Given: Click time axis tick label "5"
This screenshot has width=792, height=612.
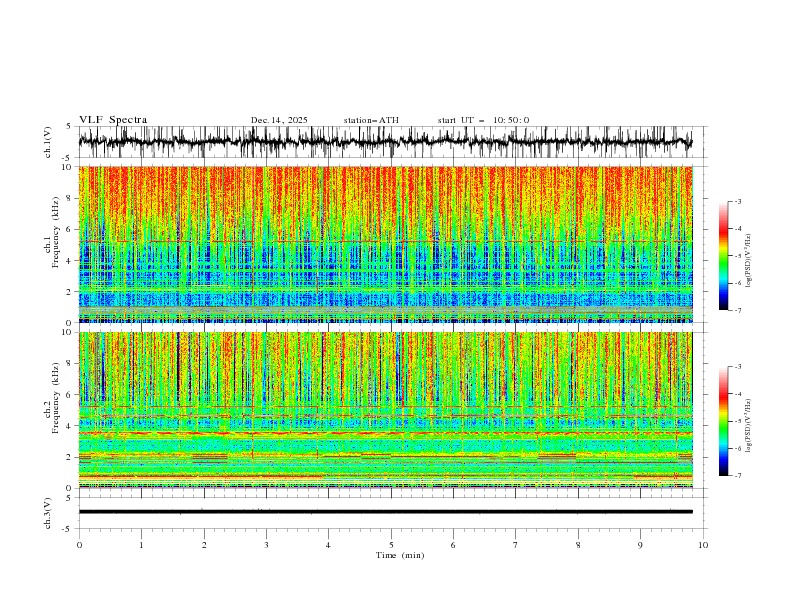Looking at the screenshot, I should click(391, 545).
